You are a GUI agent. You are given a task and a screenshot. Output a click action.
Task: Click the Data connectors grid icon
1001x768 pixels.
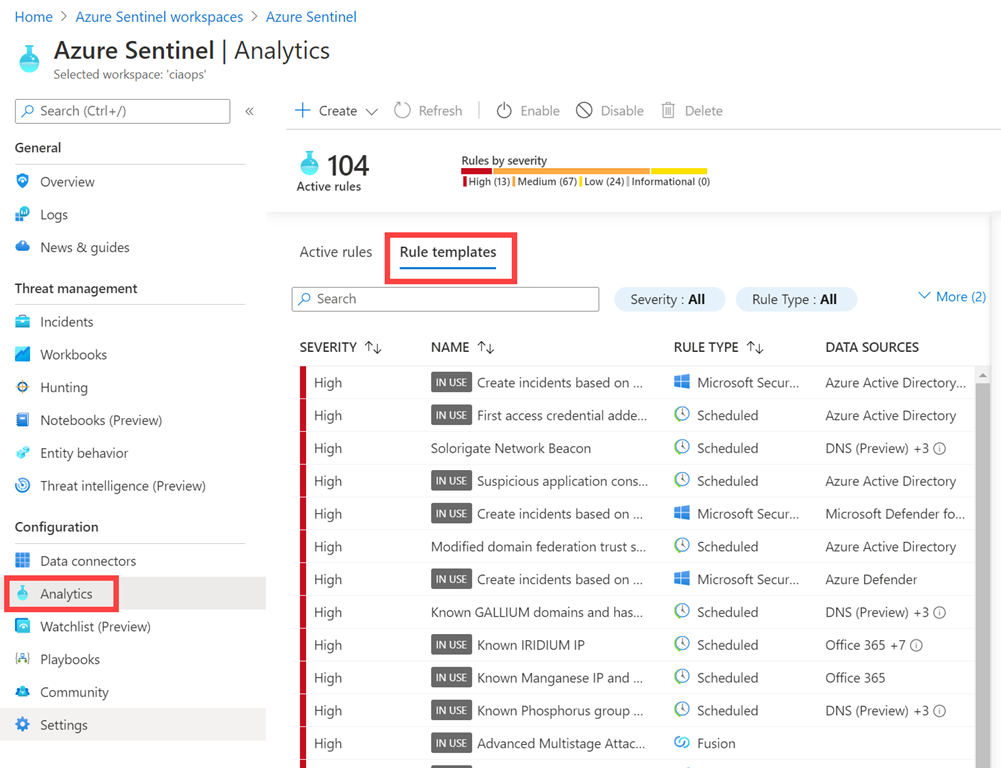coord(23,561)
